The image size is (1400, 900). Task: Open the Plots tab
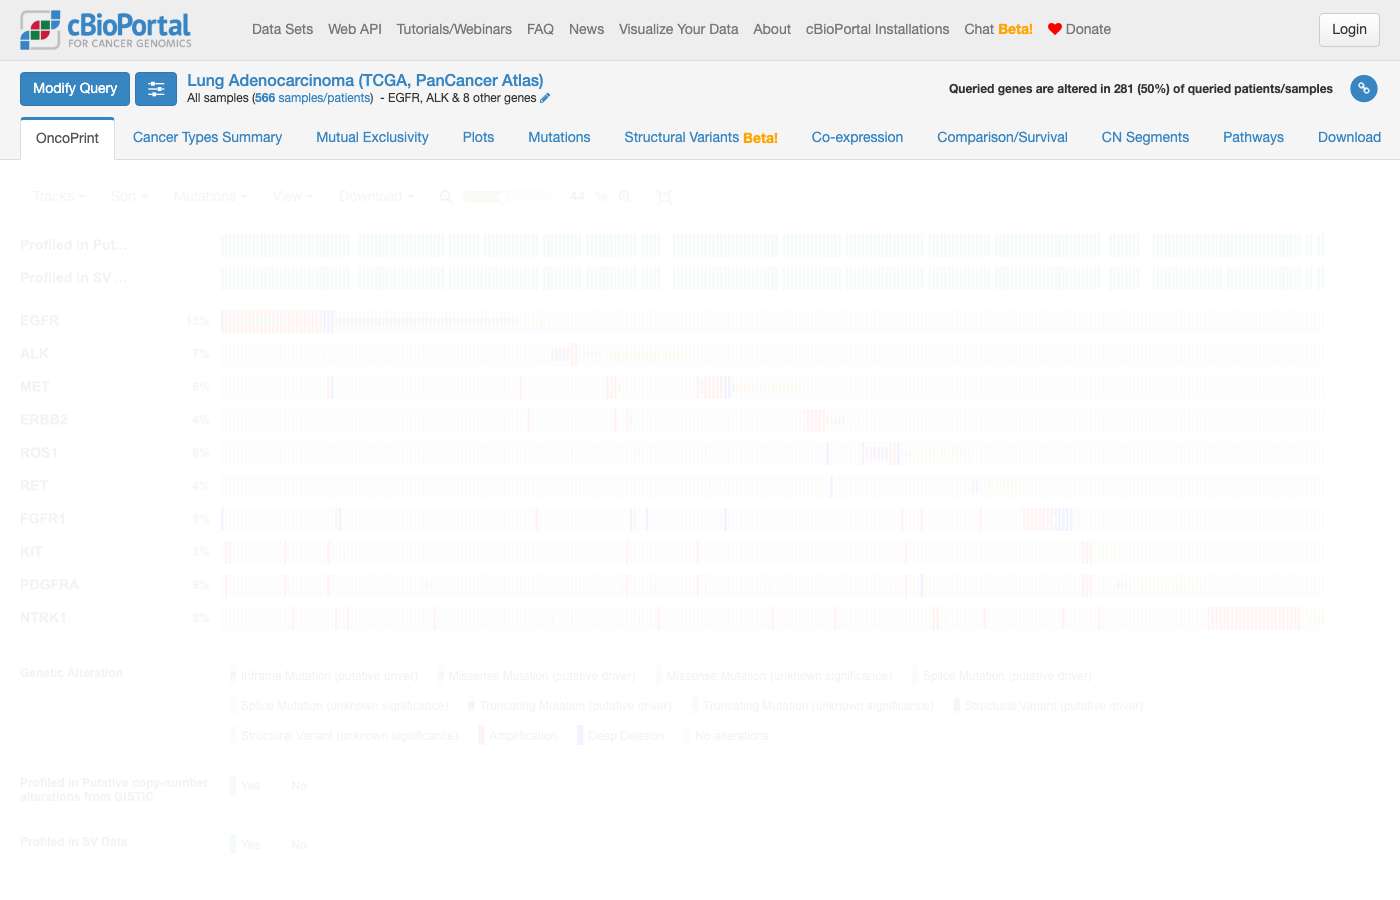pos(478,137)
